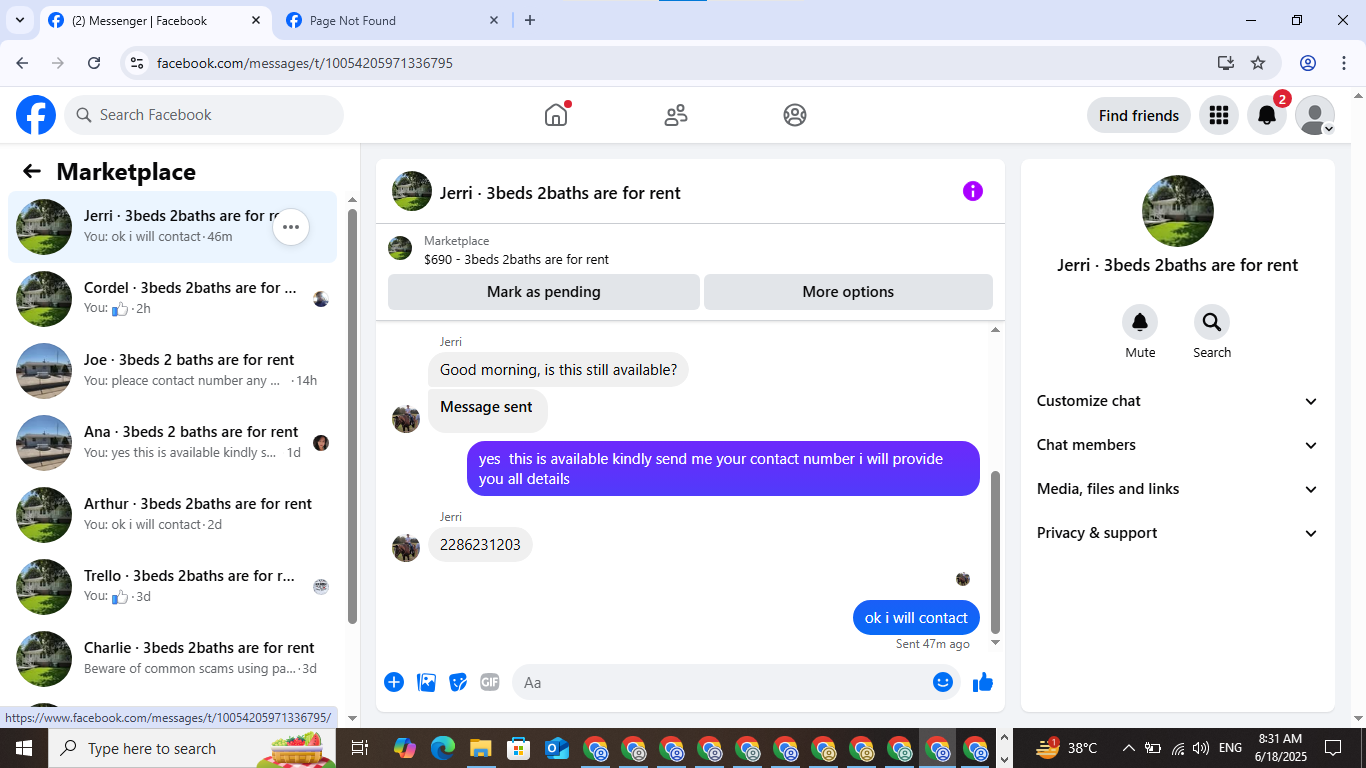Open the Groups icon in top navigation

tap(795, 115)
